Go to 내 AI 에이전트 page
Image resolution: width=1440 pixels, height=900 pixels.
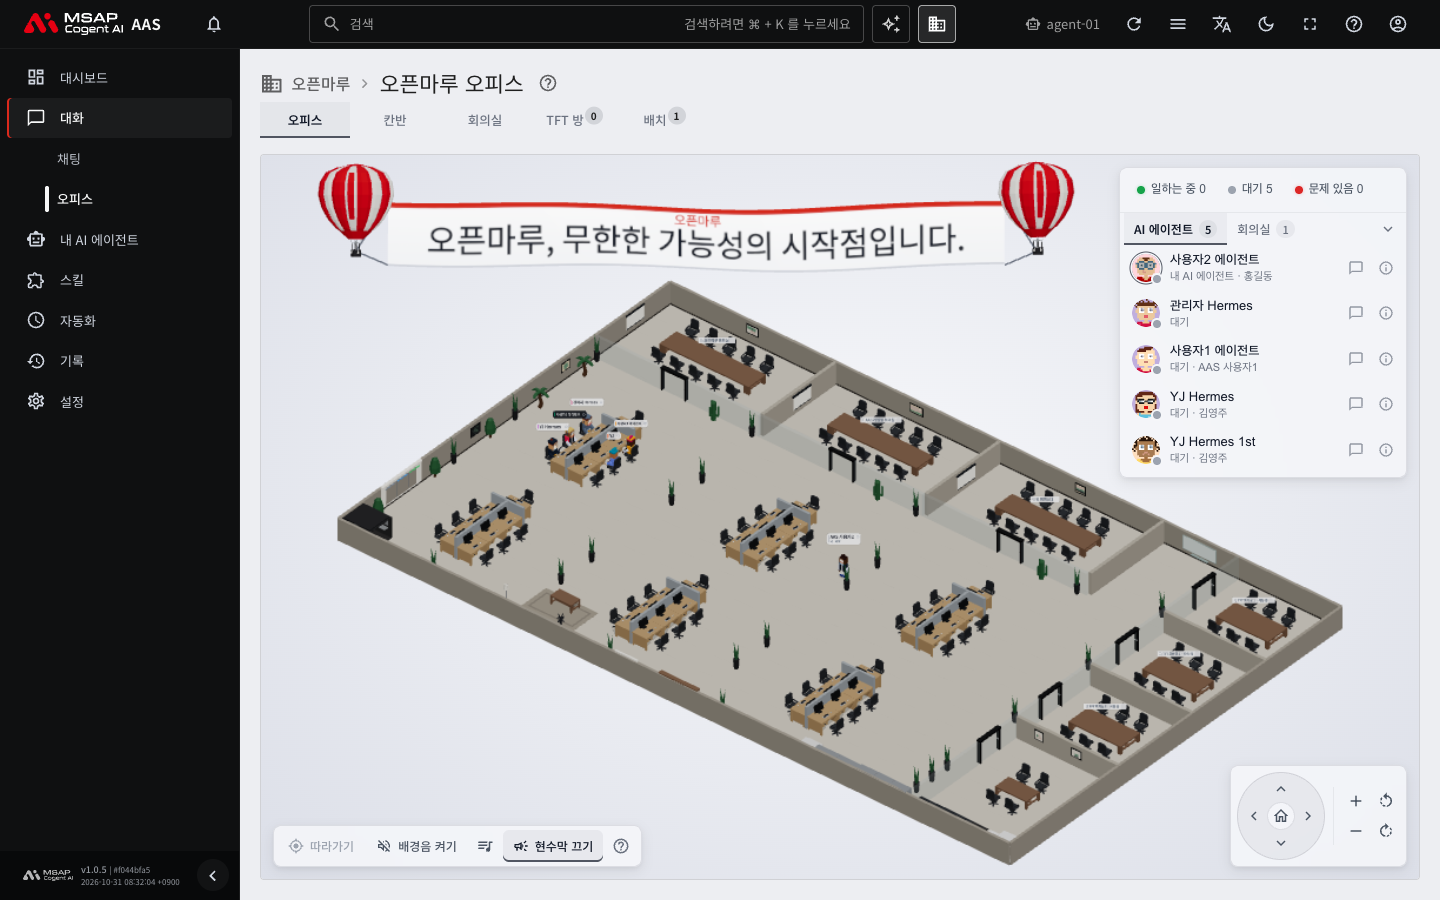(x=120, y=240)
